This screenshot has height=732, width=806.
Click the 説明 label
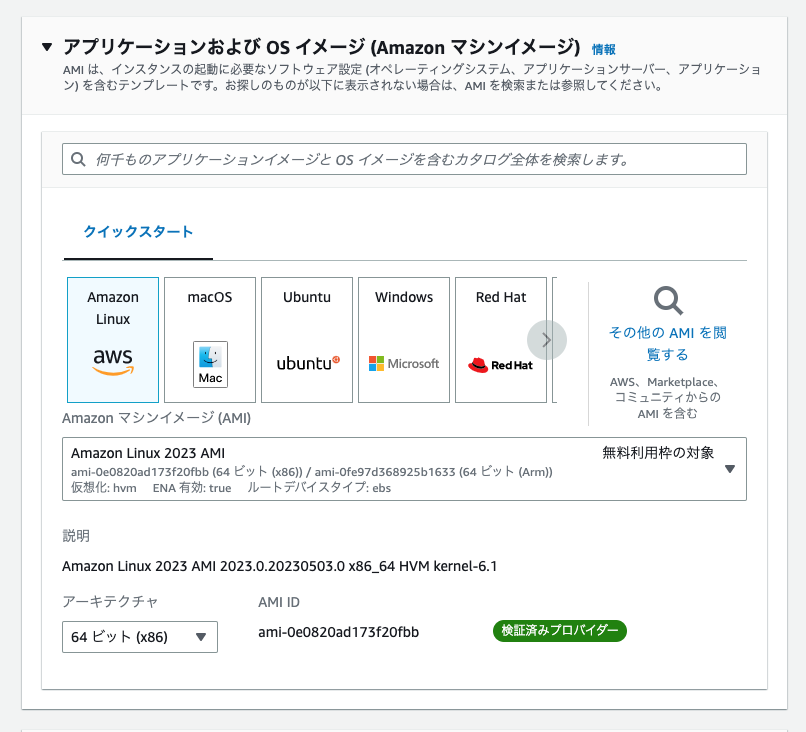[76, 536]
